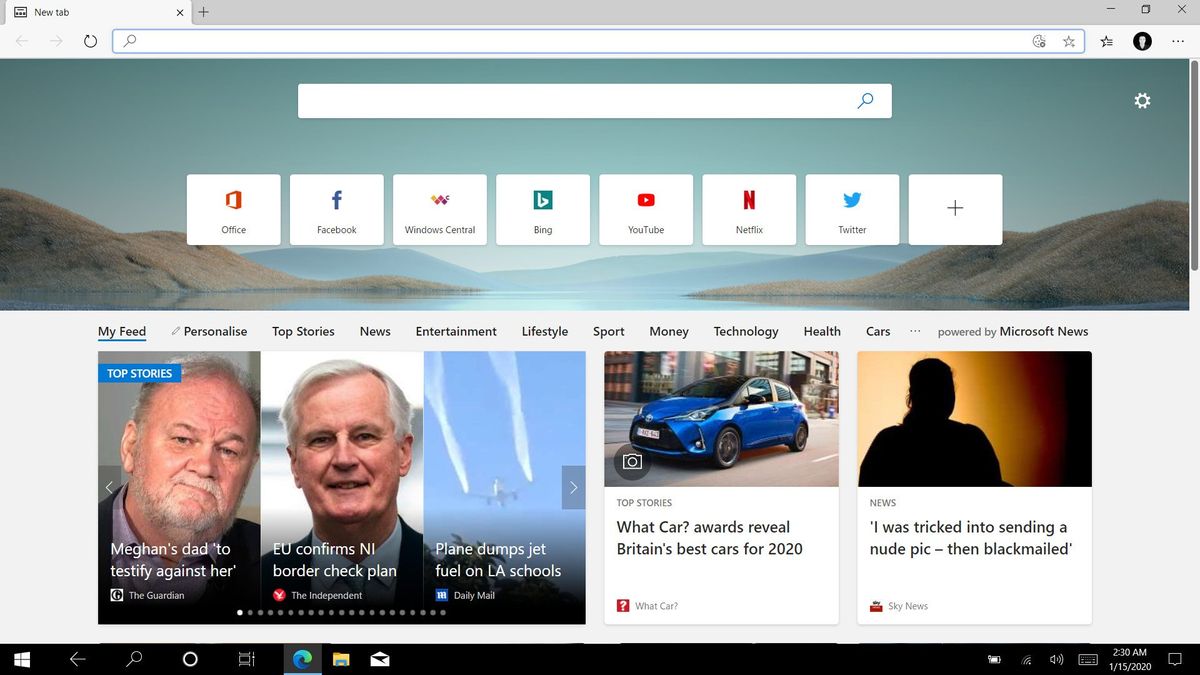The image size is (1200, 675).
Task: Open the browser profile avatar
Action: 1142,41
